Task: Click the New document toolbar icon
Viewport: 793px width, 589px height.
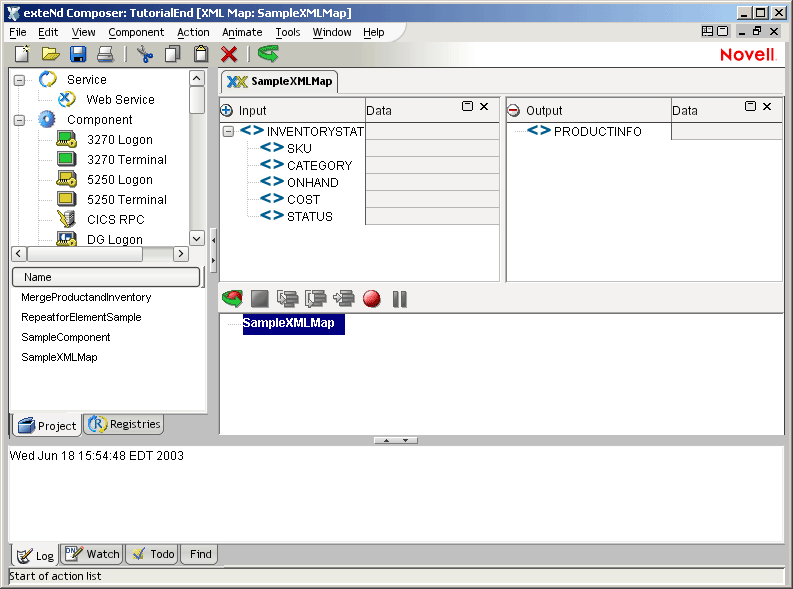Action: (x=22, y=54)
